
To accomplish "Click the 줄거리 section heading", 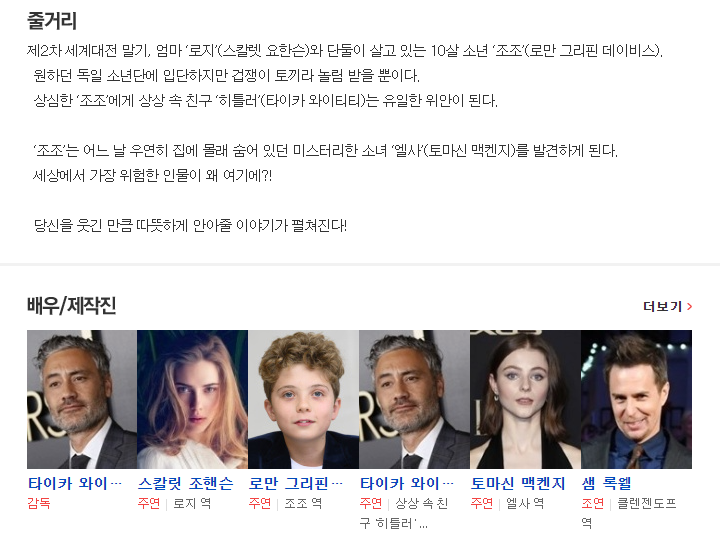I will 52,21.
